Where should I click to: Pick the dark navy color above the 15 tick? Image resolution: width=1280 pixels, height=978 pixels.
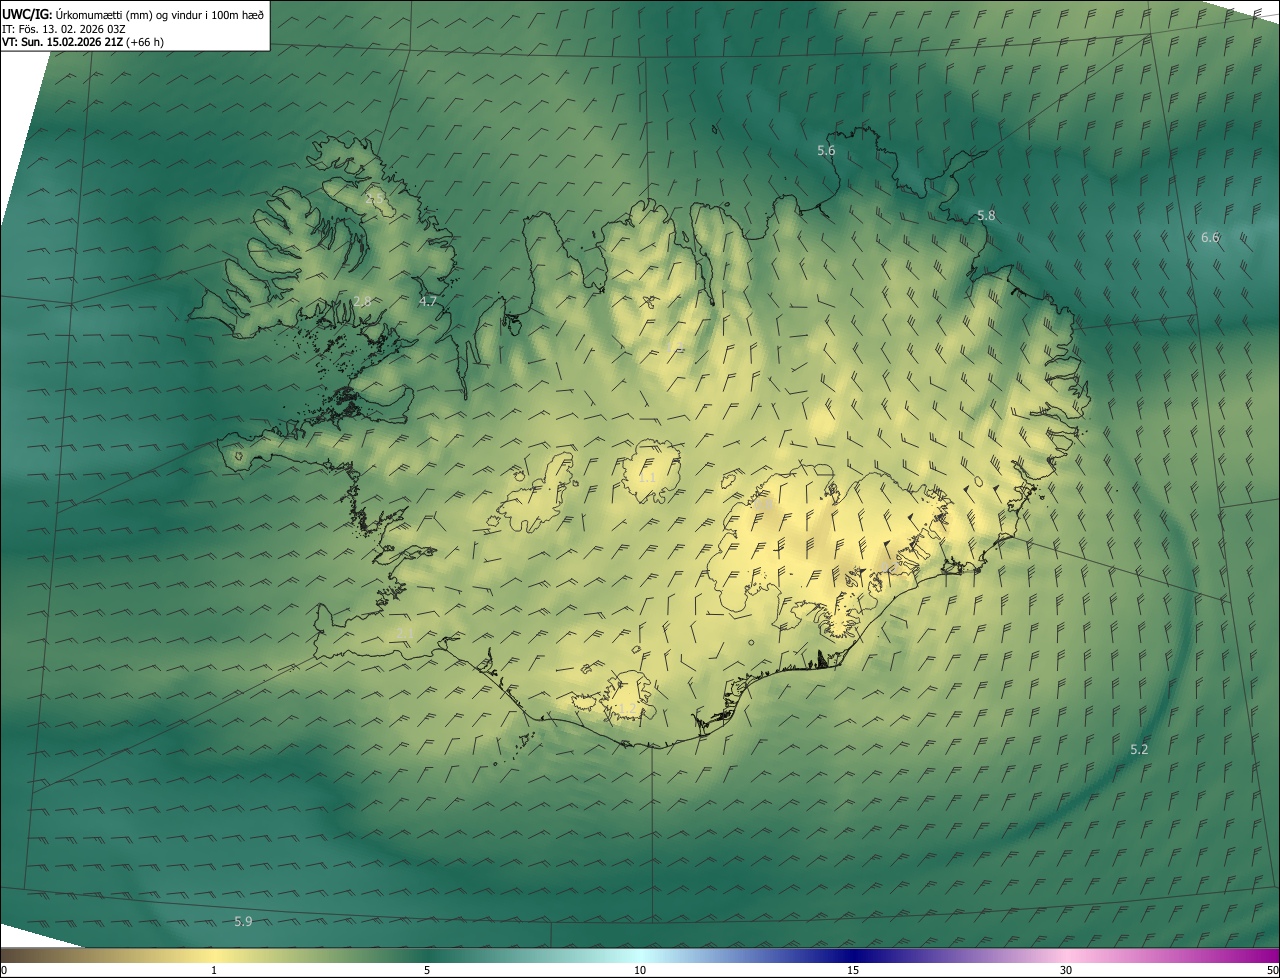tap(853, 955)
